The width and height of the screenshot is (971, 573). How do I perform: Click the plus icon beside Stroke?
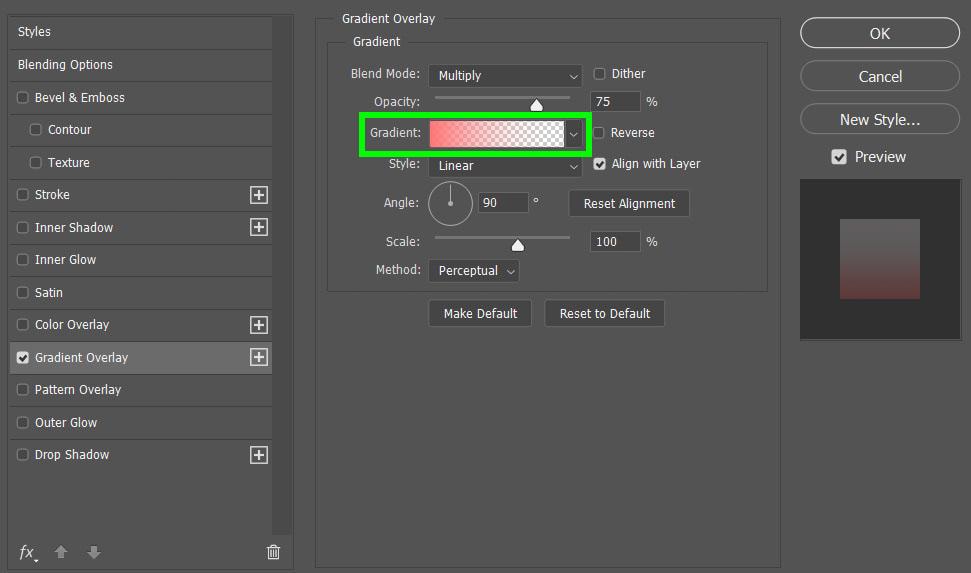259,195
